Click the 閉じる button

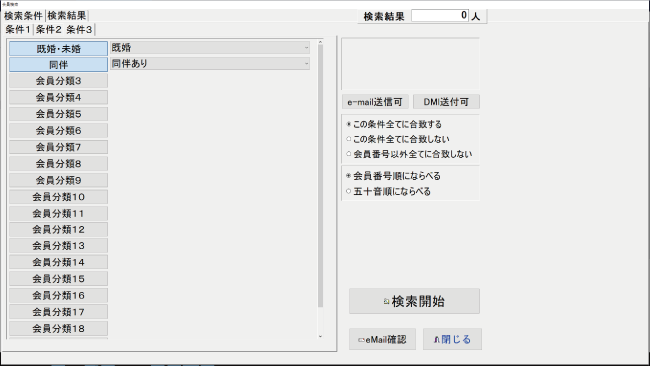pos(452,339)
